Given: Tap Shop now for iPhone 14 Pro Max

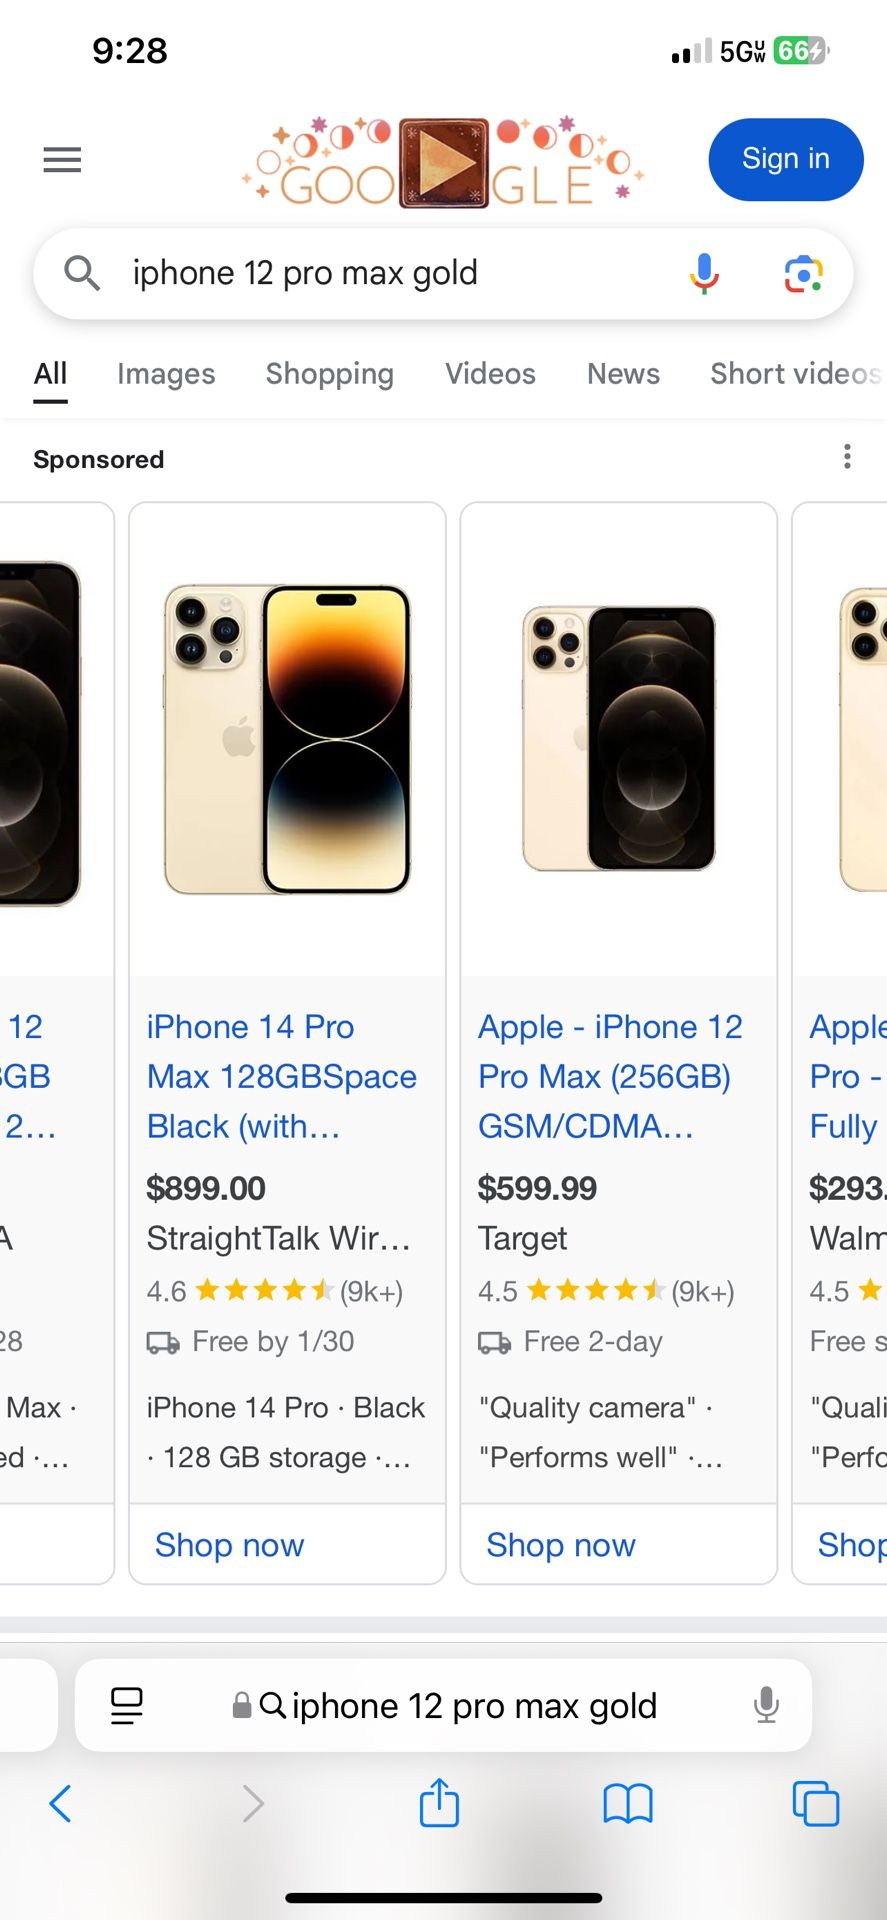Looking at the screenshot, I should point(229,1545).
